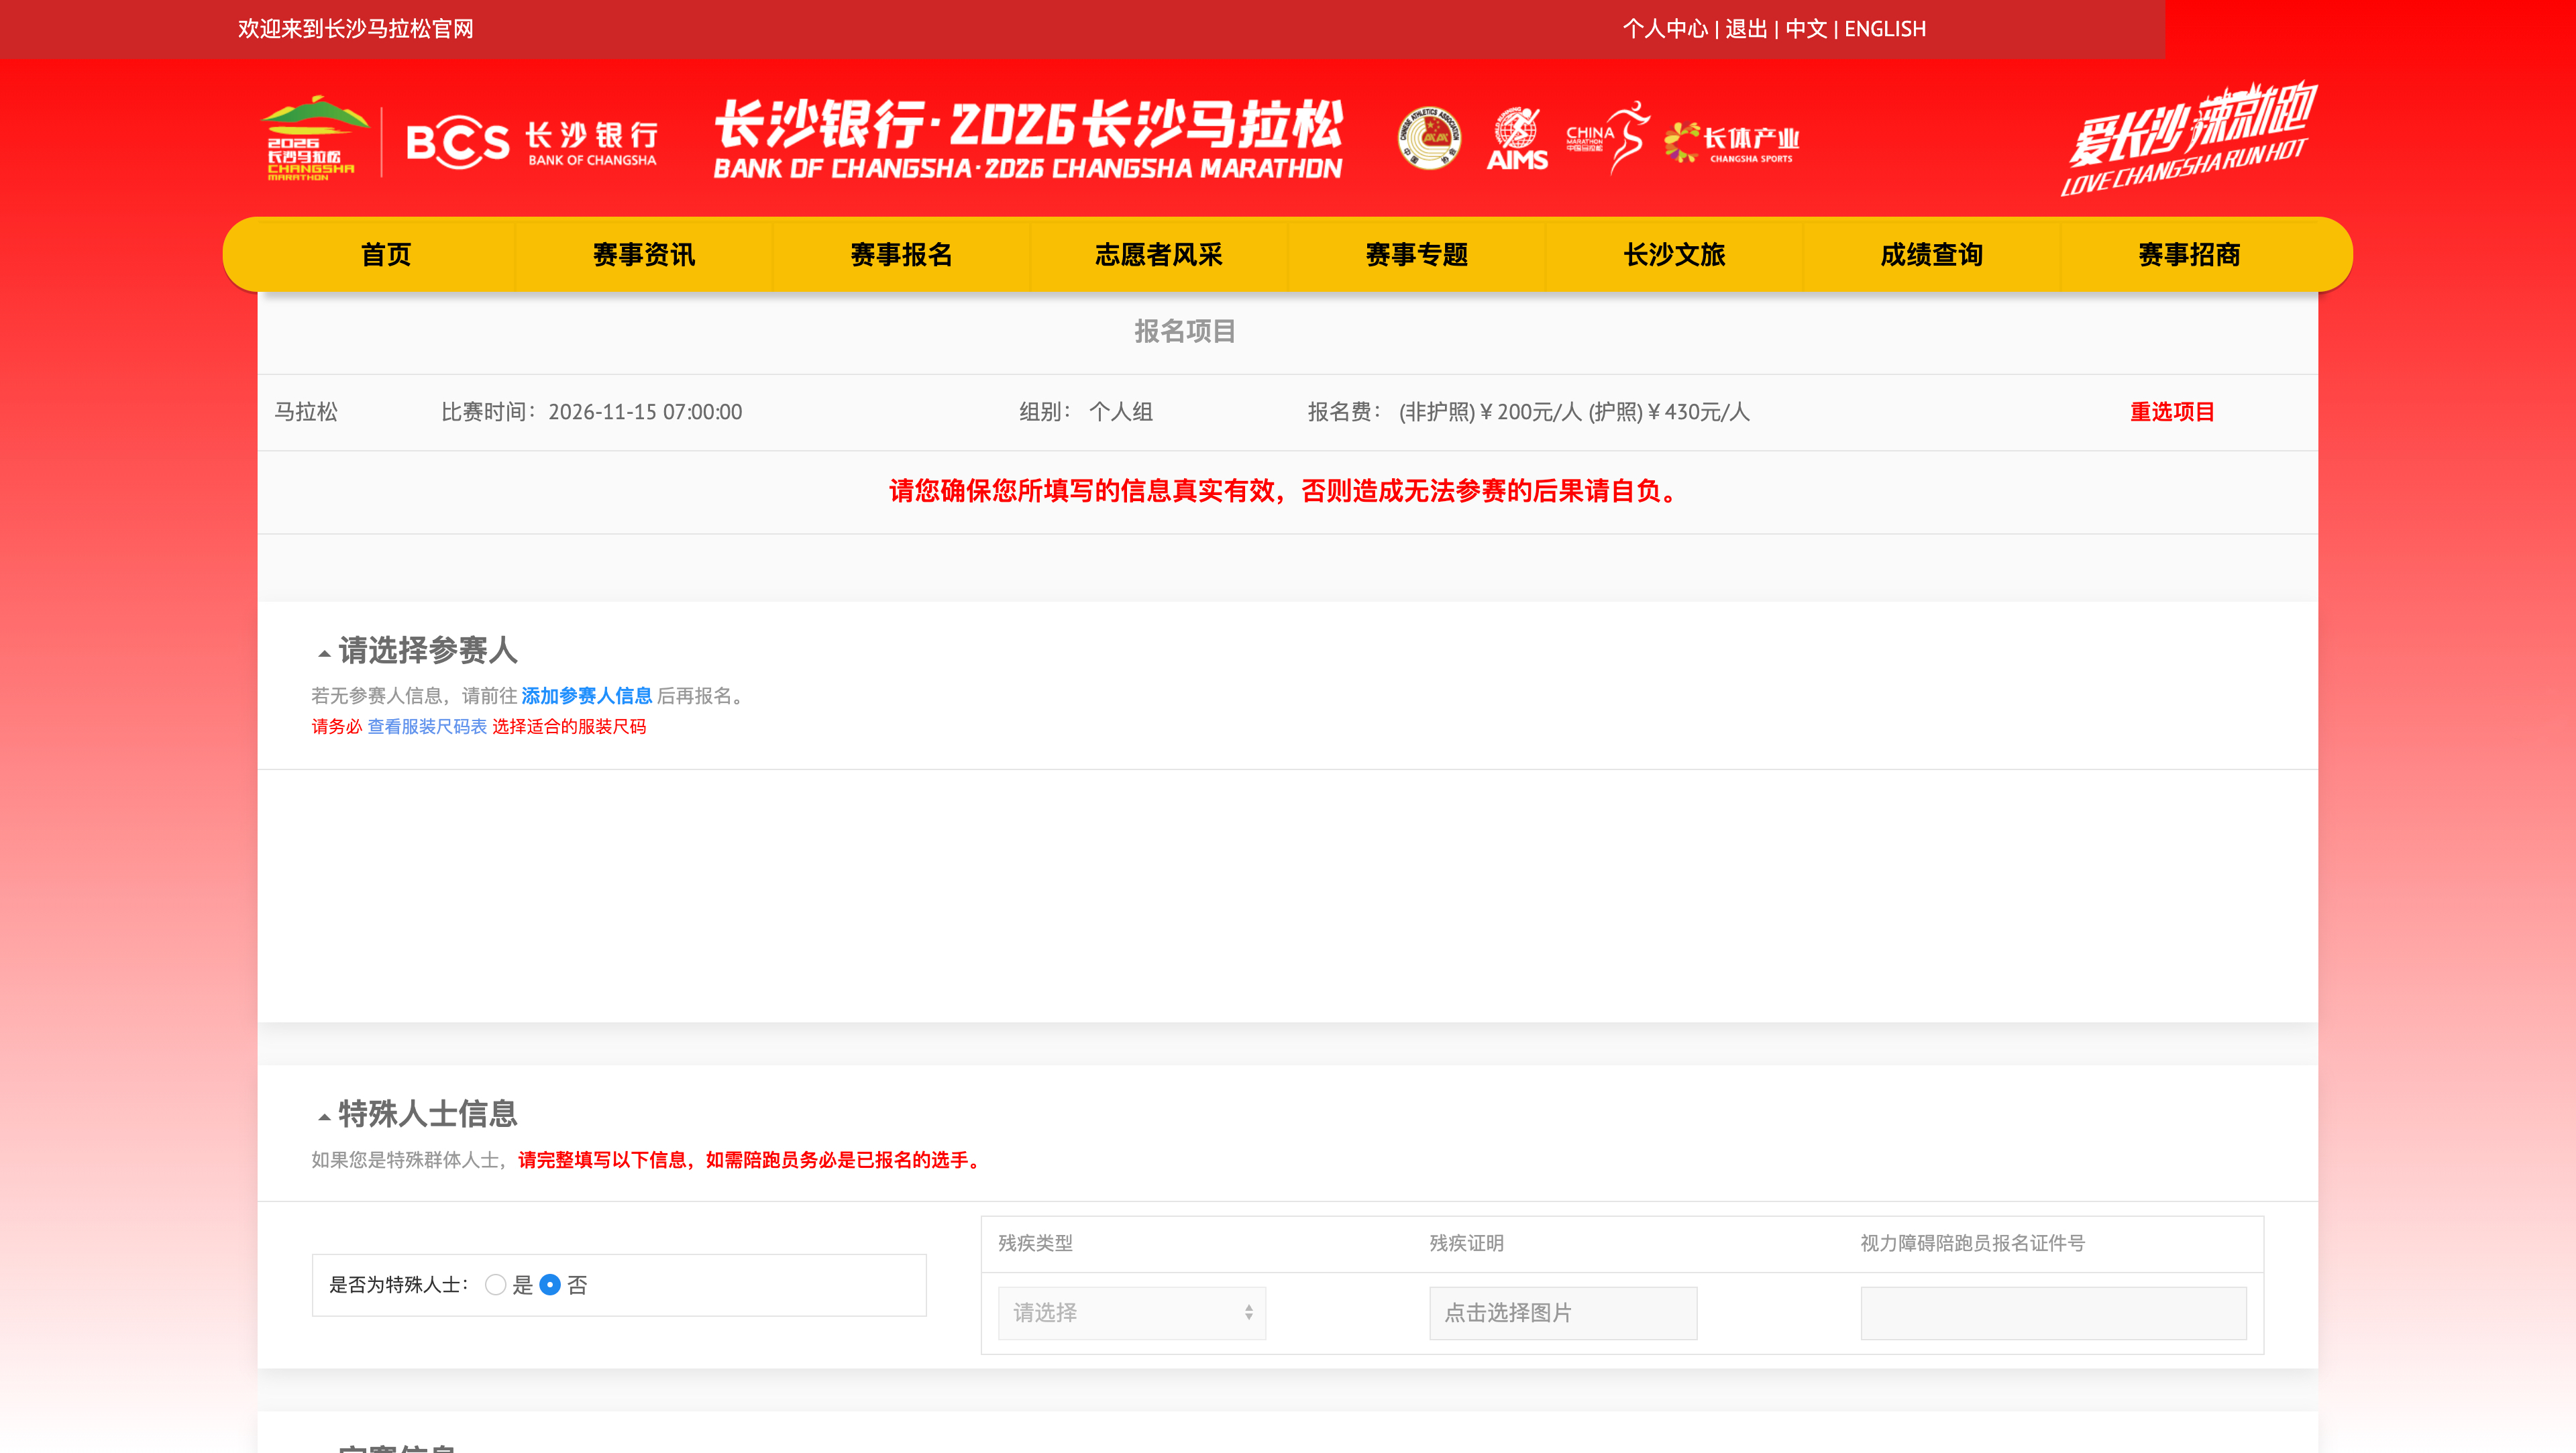The width and height of the screenshot is (2576, 1453).
Task: Click the 马拉松 event name text
Action: click(306, 412)
